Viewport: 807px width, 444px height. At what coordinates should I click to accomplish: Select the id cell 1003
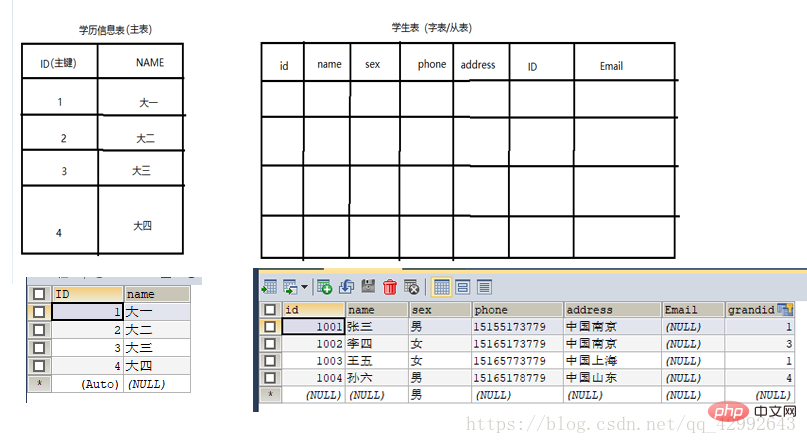tap(313, 360)
